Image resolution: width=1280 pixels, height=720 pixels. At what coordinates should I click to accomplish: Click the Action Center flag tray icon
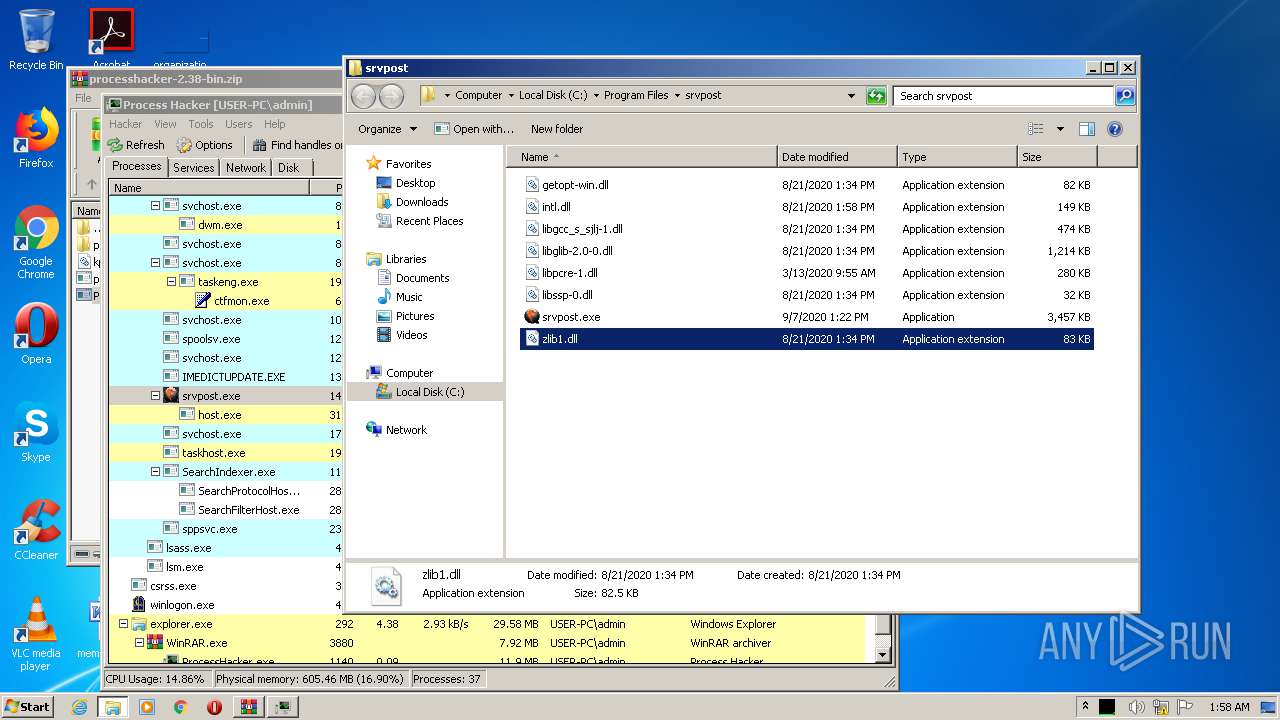[x=1187, y=707]
